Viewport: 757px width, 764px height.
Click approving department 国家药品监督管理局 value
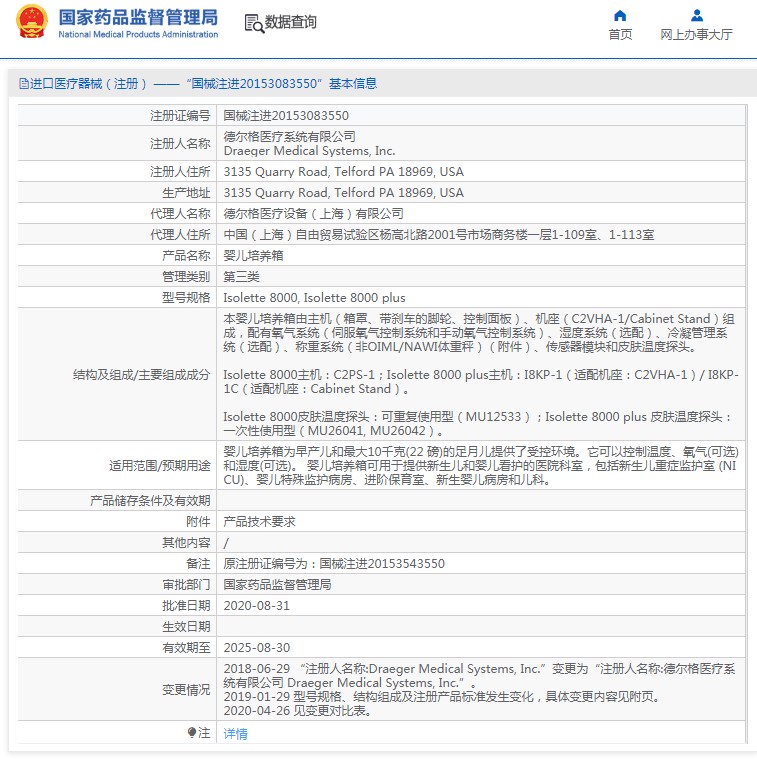(277, 584)
